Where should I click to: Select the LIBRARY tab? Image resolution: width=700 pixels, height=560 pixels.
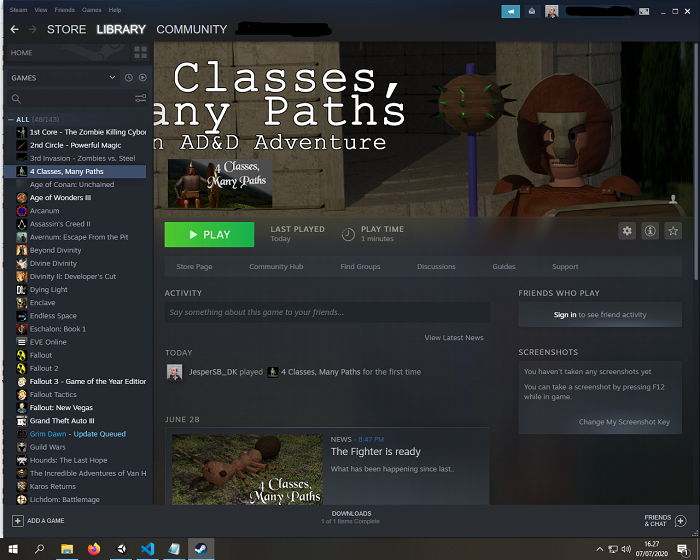(121, 29)
